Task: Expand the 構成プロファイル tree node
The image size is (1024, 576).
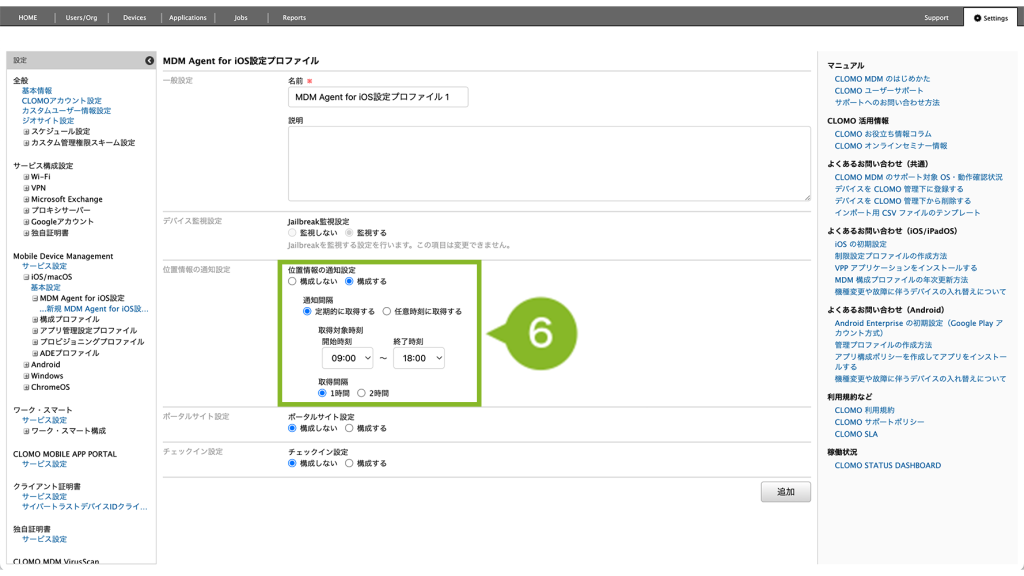Action: click(35, 320)
